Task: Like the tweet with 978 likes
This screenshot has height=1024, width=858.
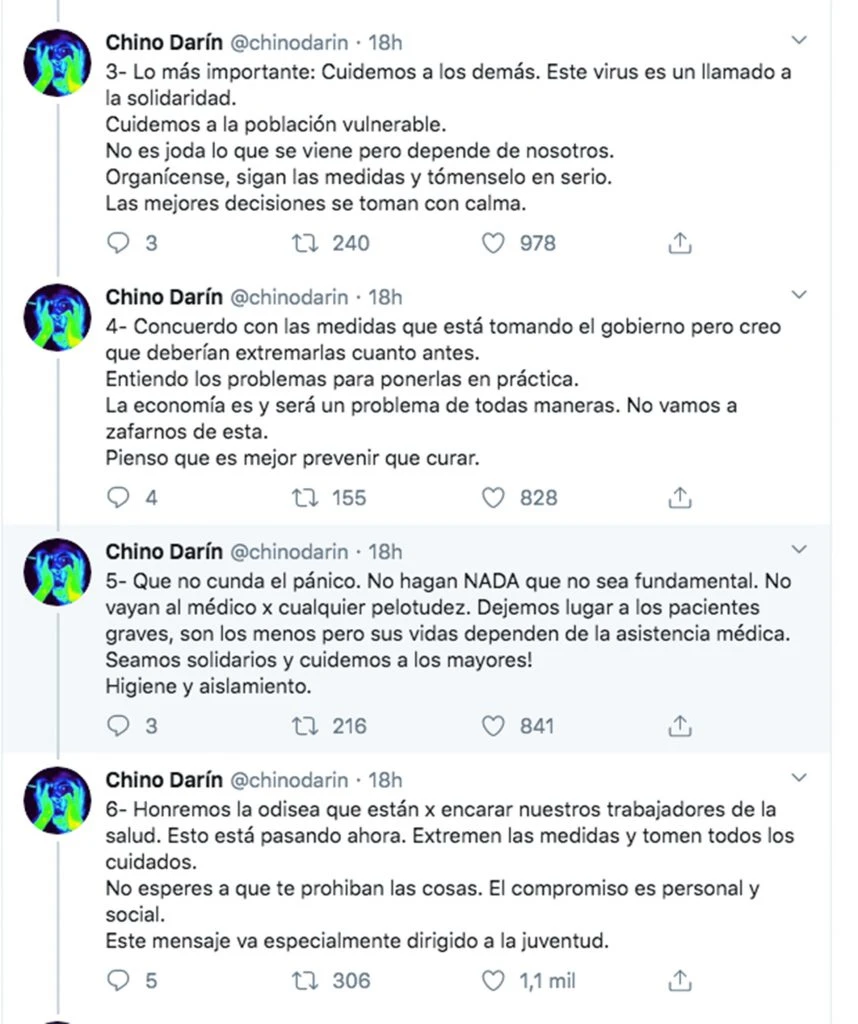Action: [493, 243]
